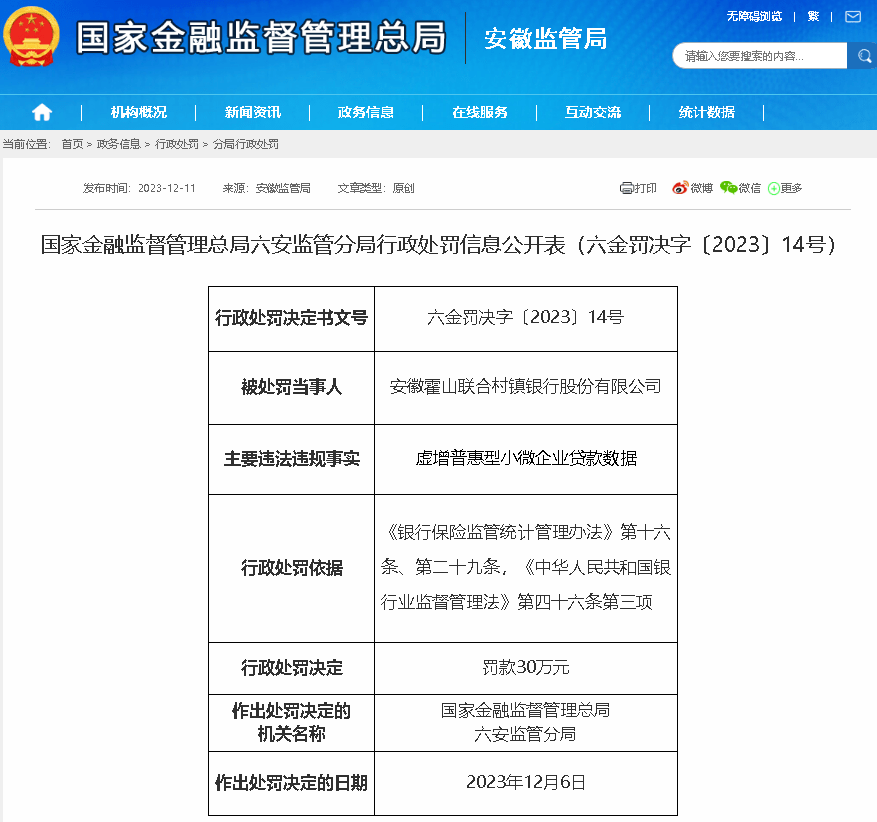The height and width of the screenshot is (822, 877).
Task: Click the 2023年12月6日 date cell
Action: point(526,782)
